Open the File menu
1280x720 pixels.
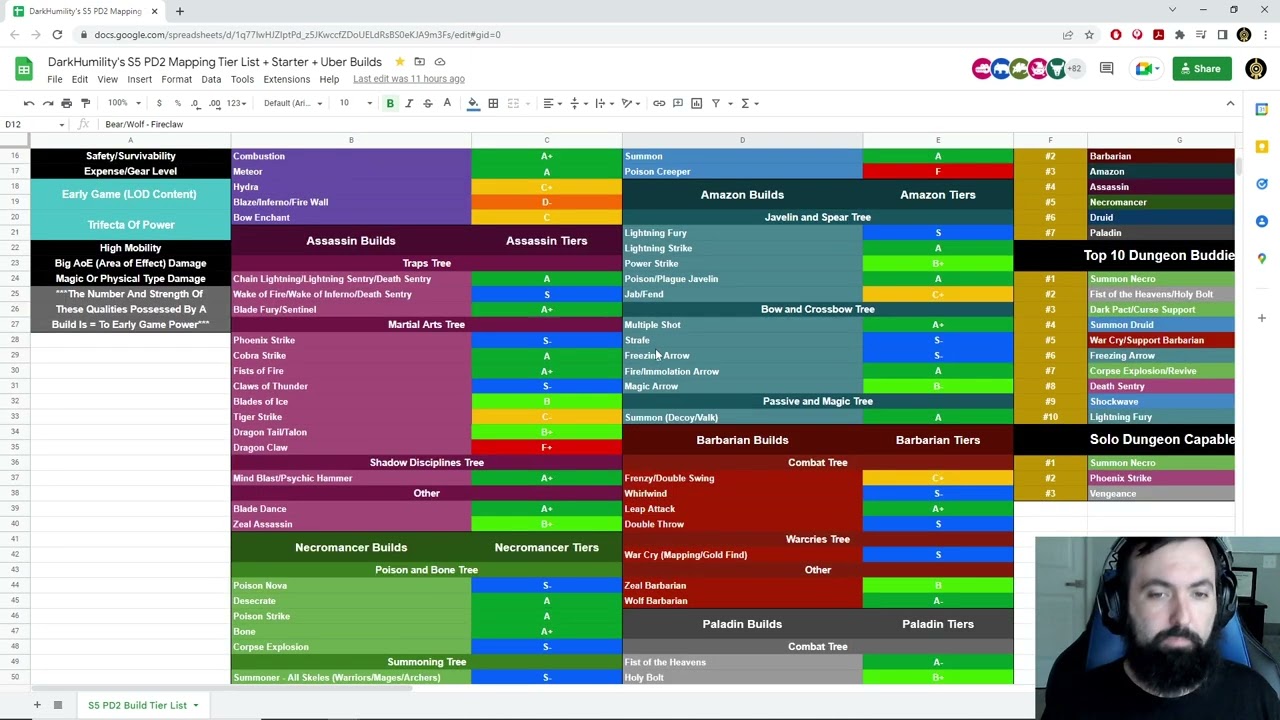(55, 79)
